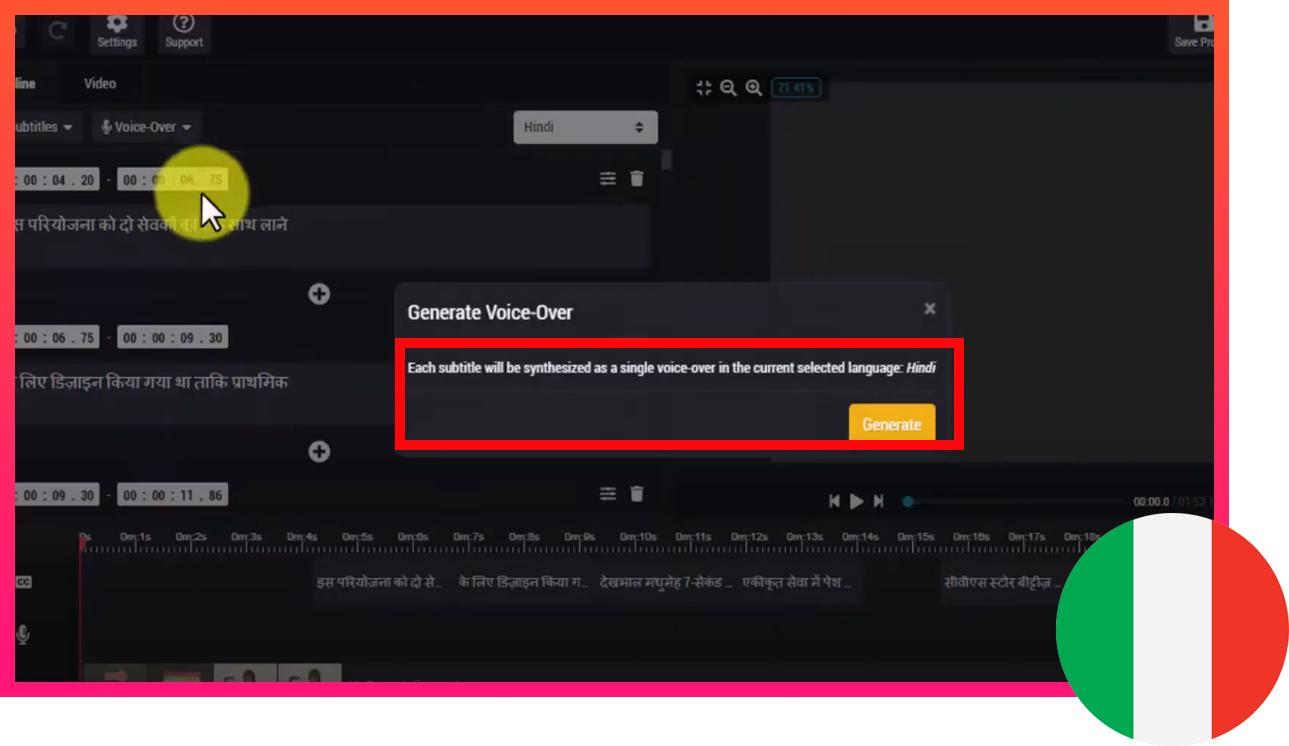Delete the subtitle starting at 00:00:09.30

(x=637, y=494)
